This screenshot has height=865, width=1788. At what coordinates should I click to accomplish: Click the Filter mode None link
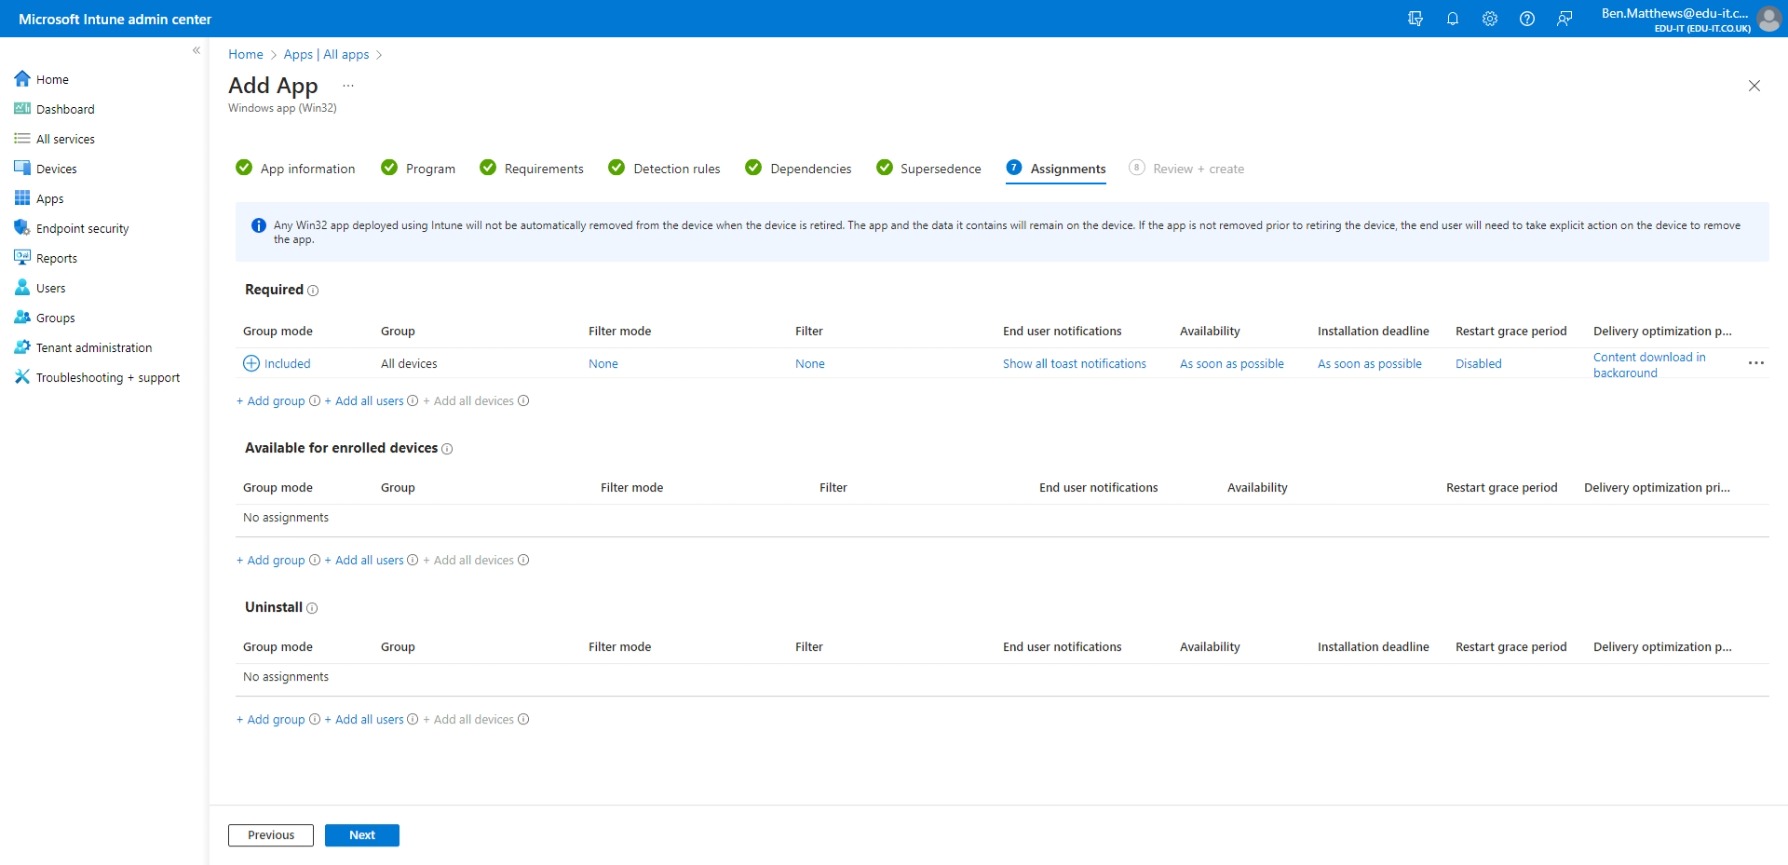click(603, 364)
